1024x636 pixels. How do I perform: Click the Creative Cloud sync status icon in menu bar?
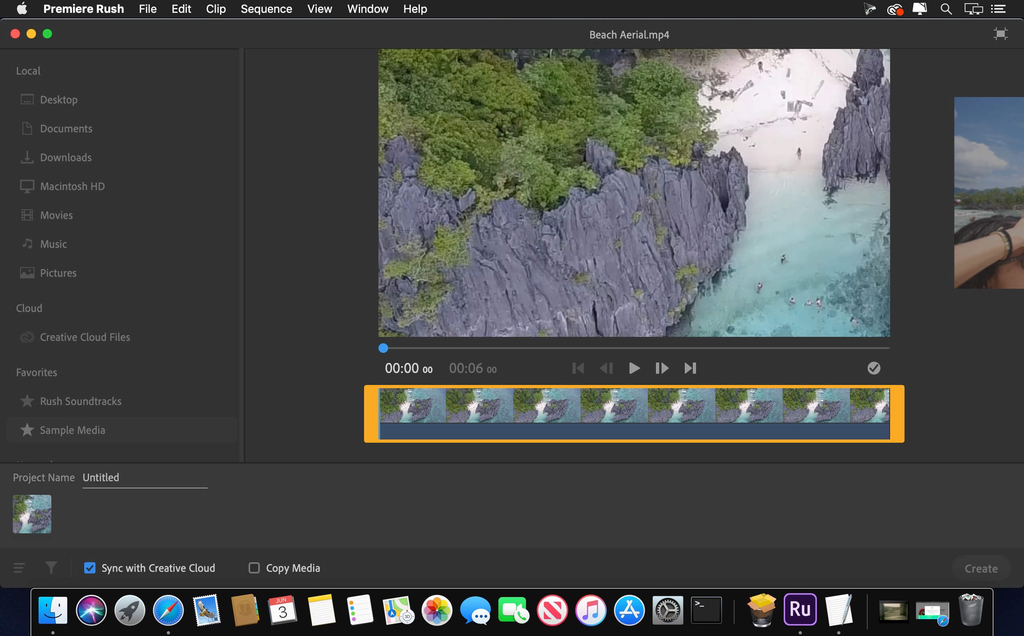(893, 9)
